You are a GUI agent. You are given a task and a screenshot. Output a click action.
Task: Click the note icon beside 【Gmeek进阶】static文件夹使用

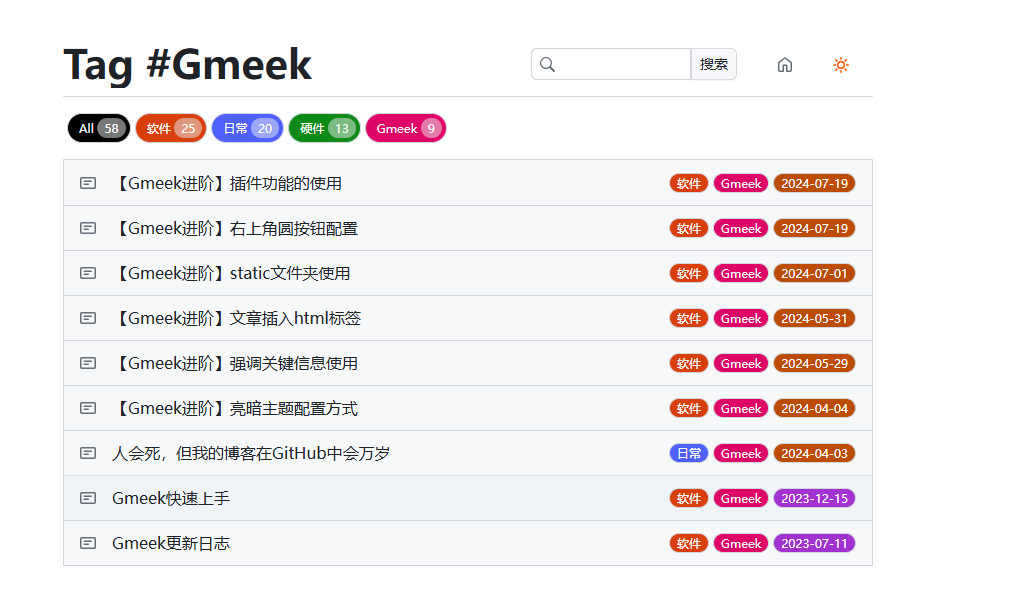tap(88, 273)
